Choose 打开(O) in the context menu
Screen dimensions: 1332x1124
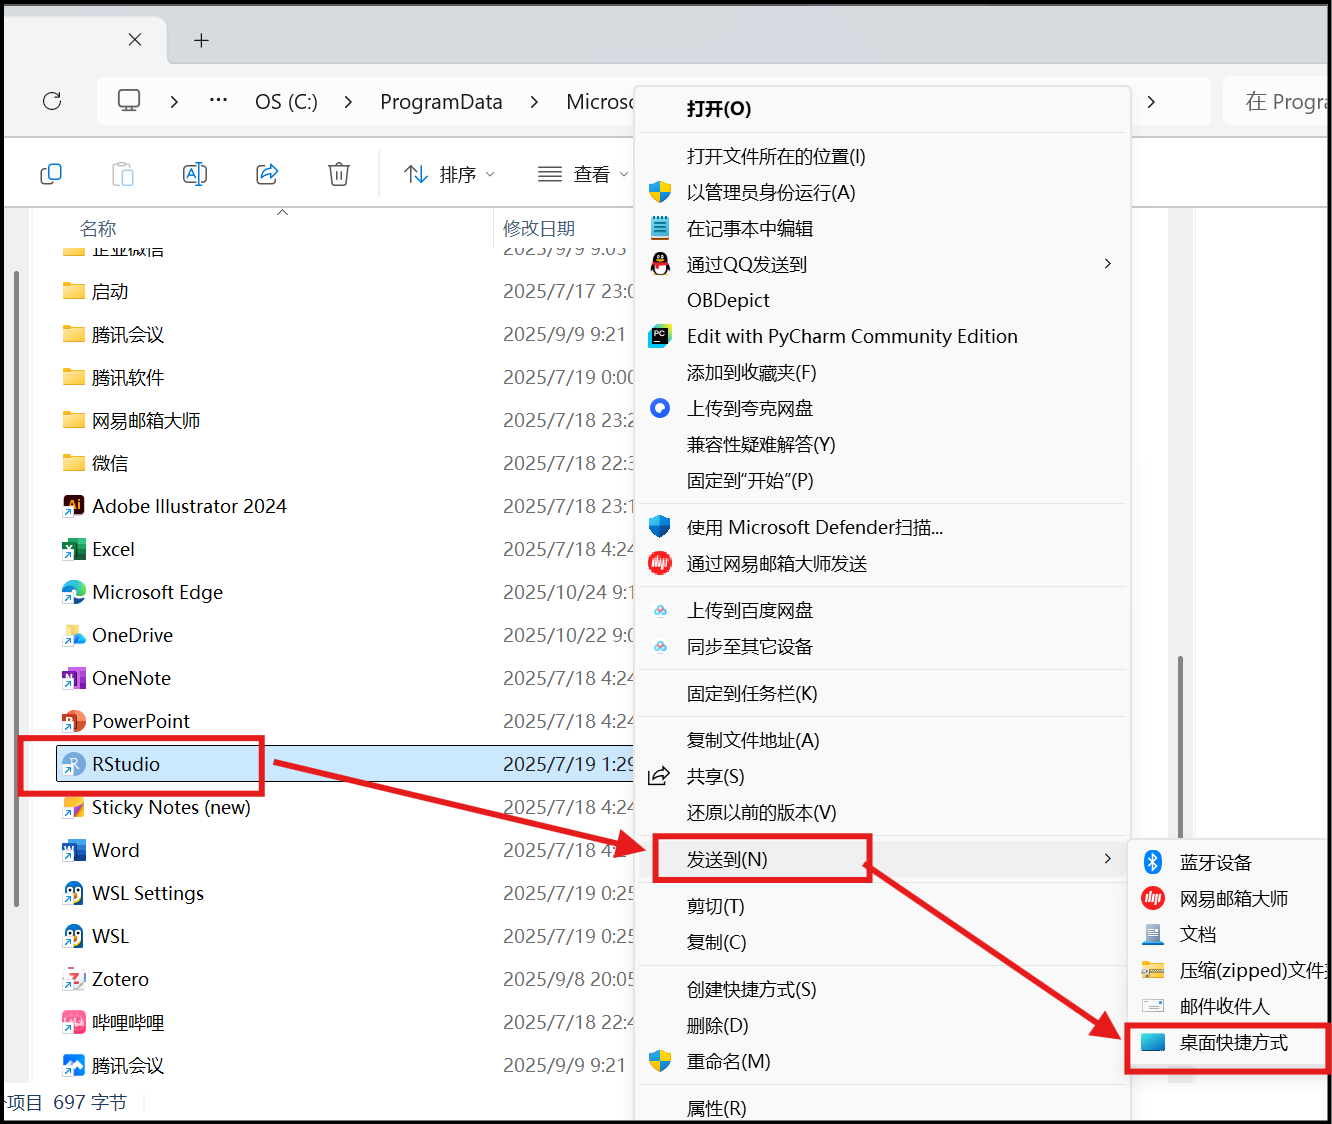click(x=883, y=109)
